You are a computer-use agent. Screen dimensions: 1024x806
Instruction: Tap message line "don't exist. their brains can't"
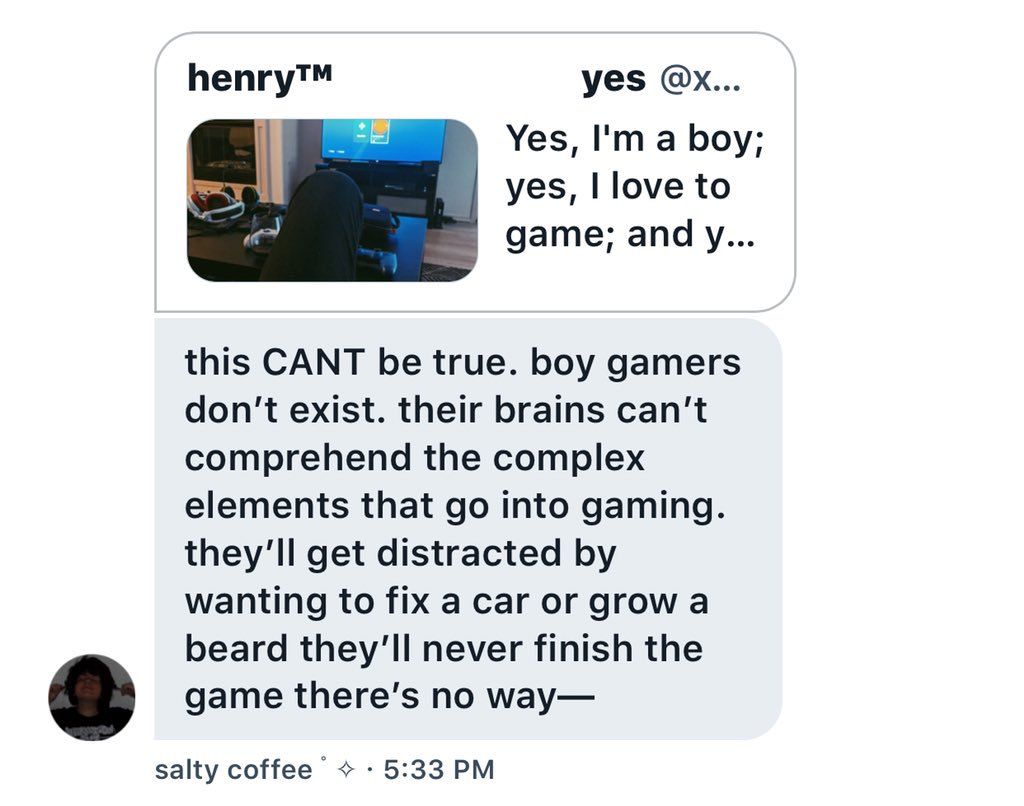click(445, 411)
